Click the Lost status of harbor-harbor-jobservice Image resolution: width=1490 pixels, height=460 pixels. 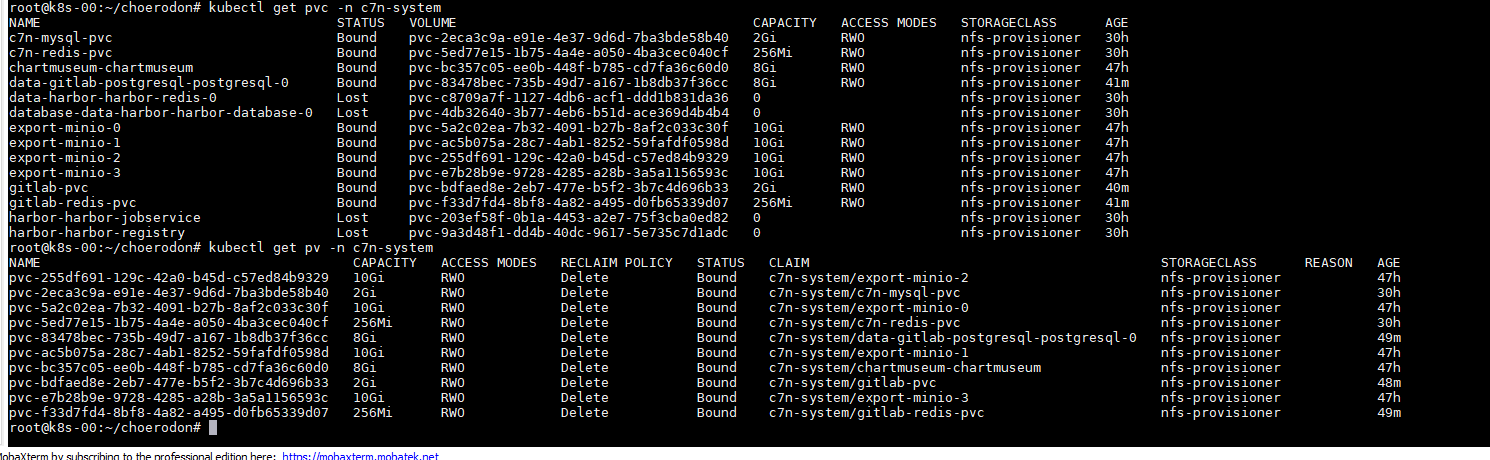pos(352,217)
